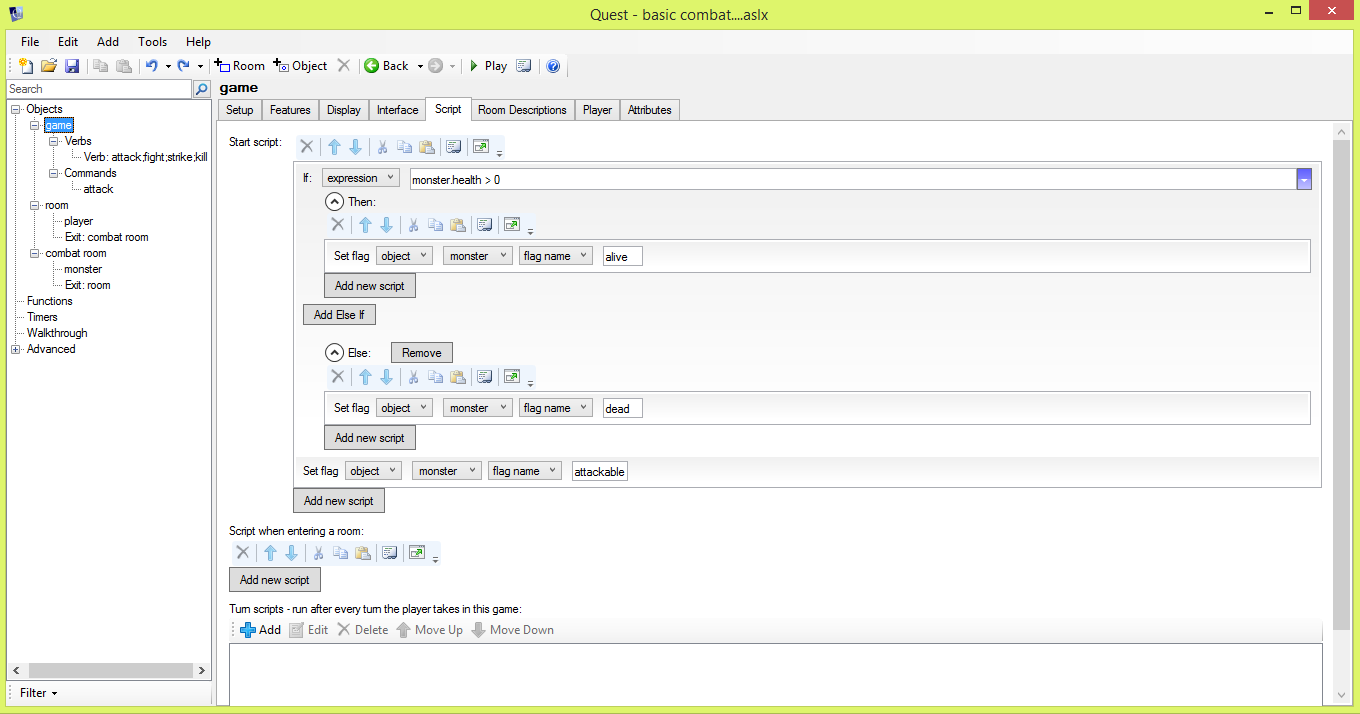The image size is (1360, 714).
Task: Click the Add Else If button
Action: pyautogui.click(x=339, y=315)
